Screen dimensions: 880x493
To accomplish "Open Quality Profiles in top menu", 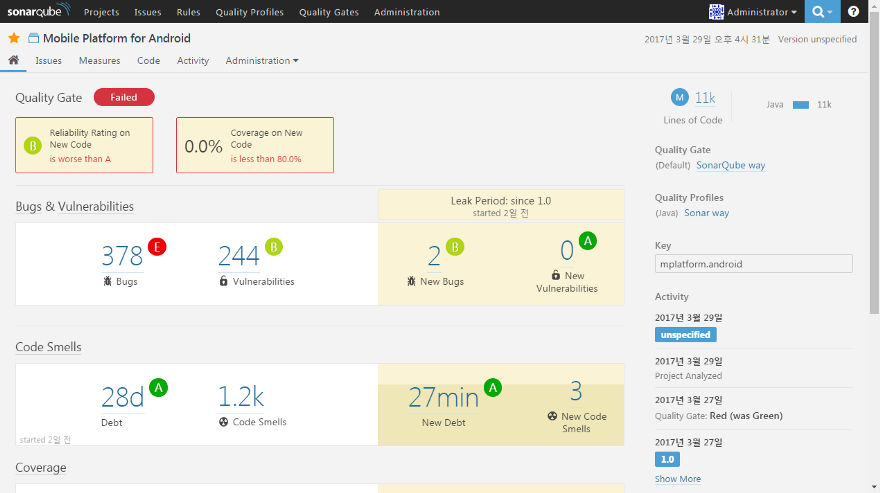I will [x=250, y=12].
